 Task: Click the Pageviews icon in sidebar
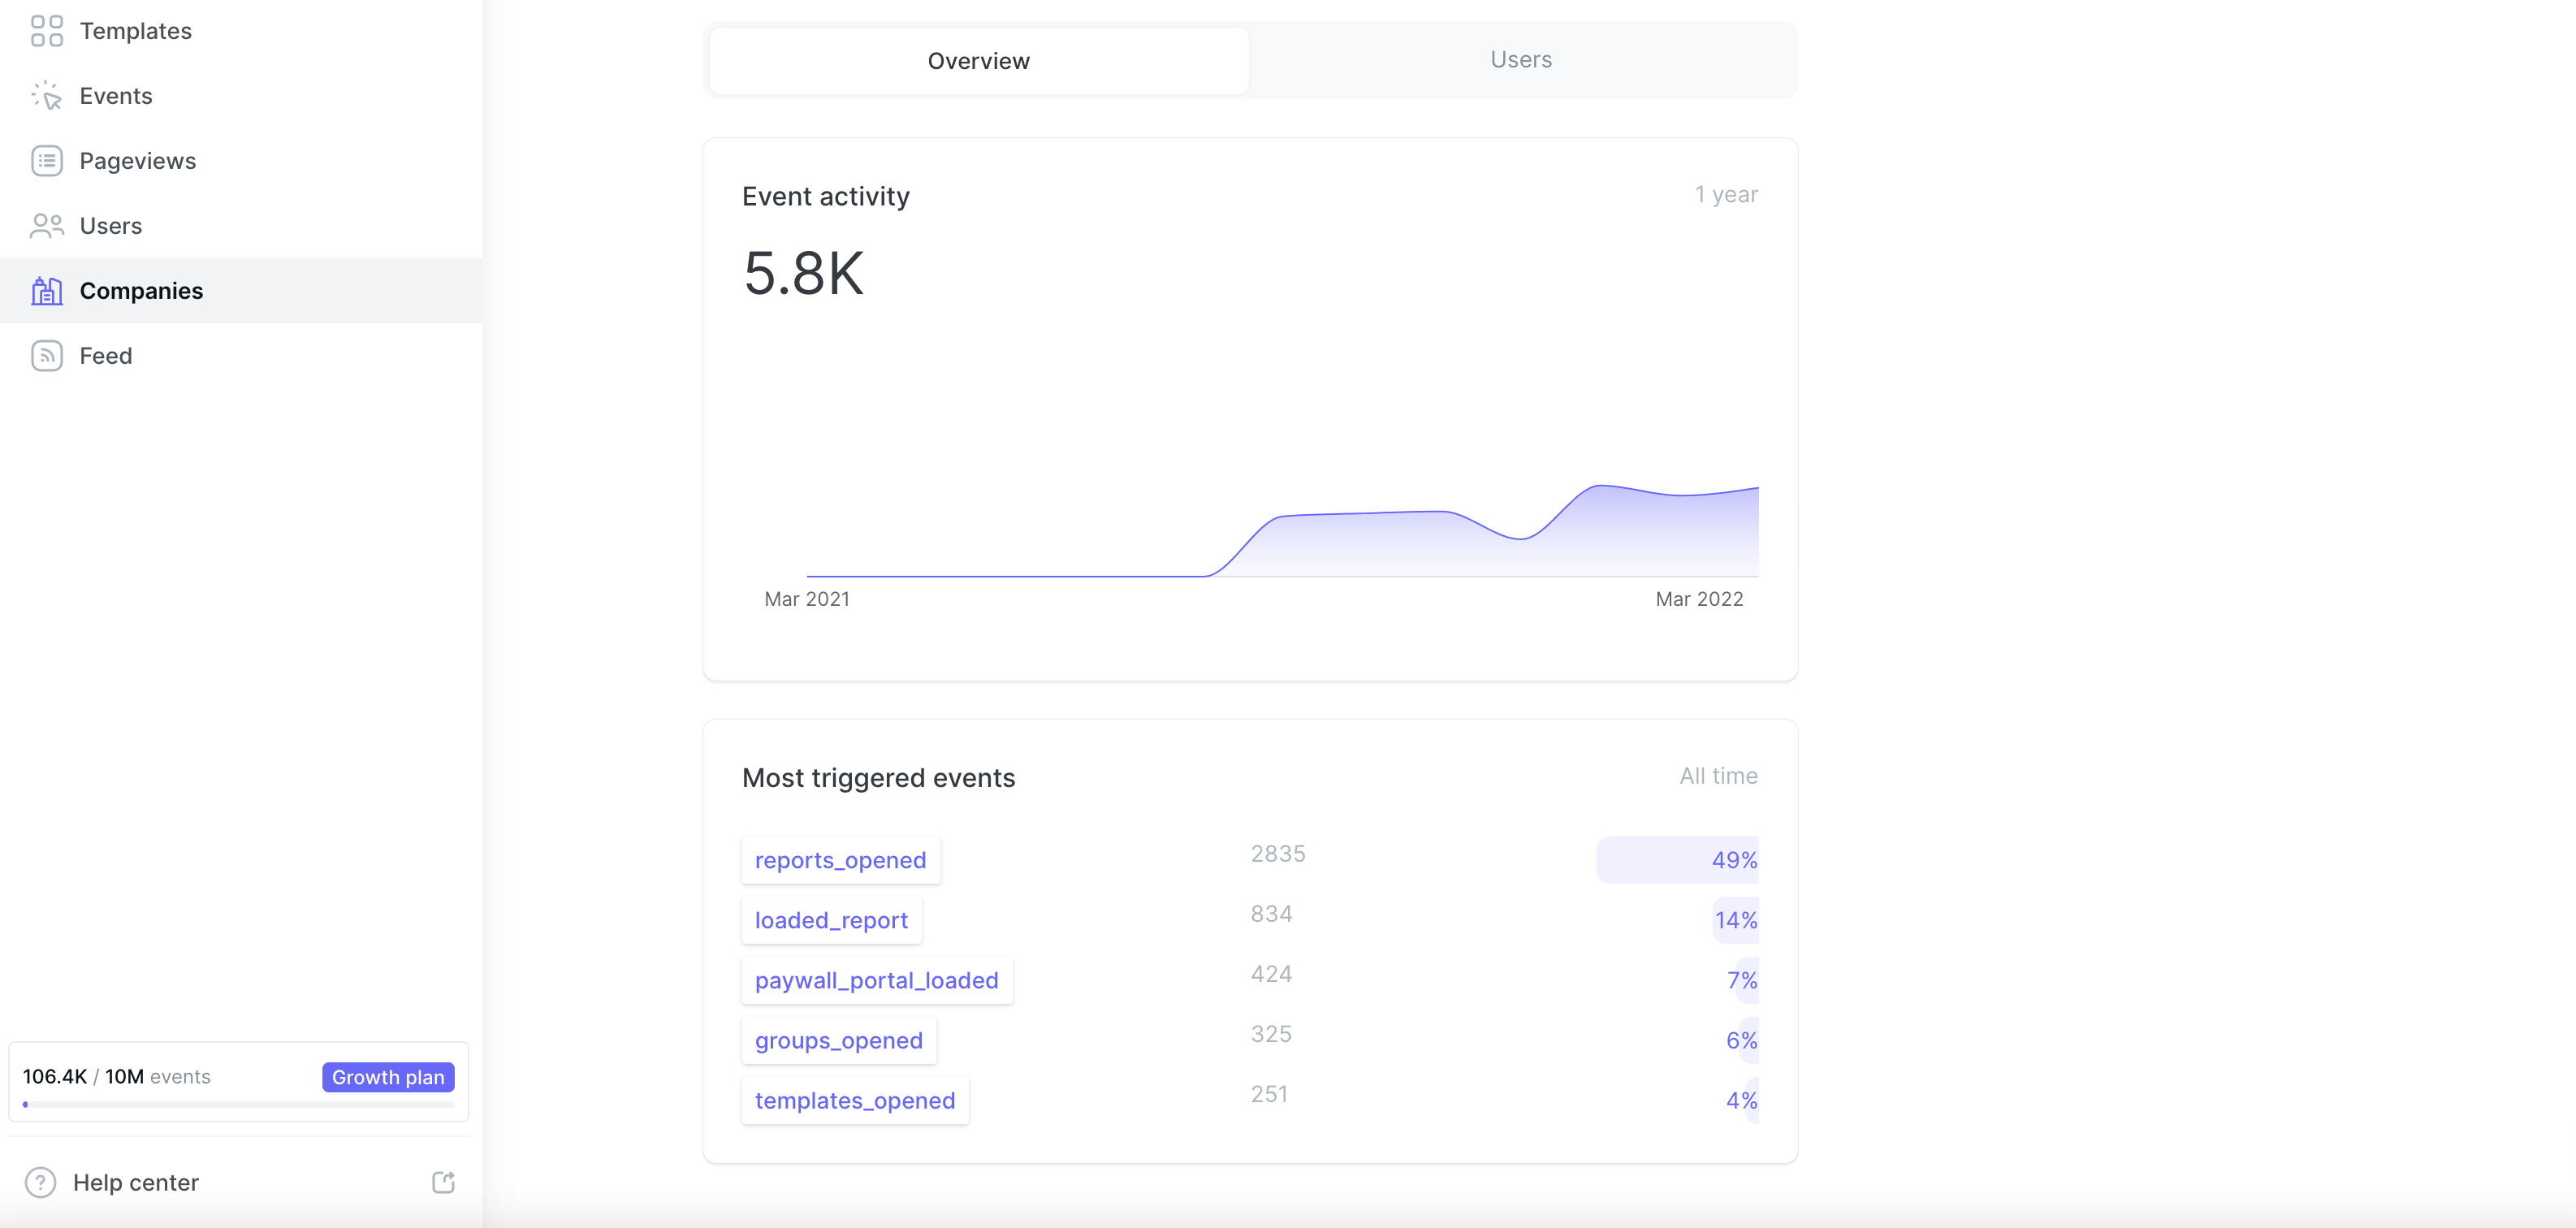(x=48, y=159)
